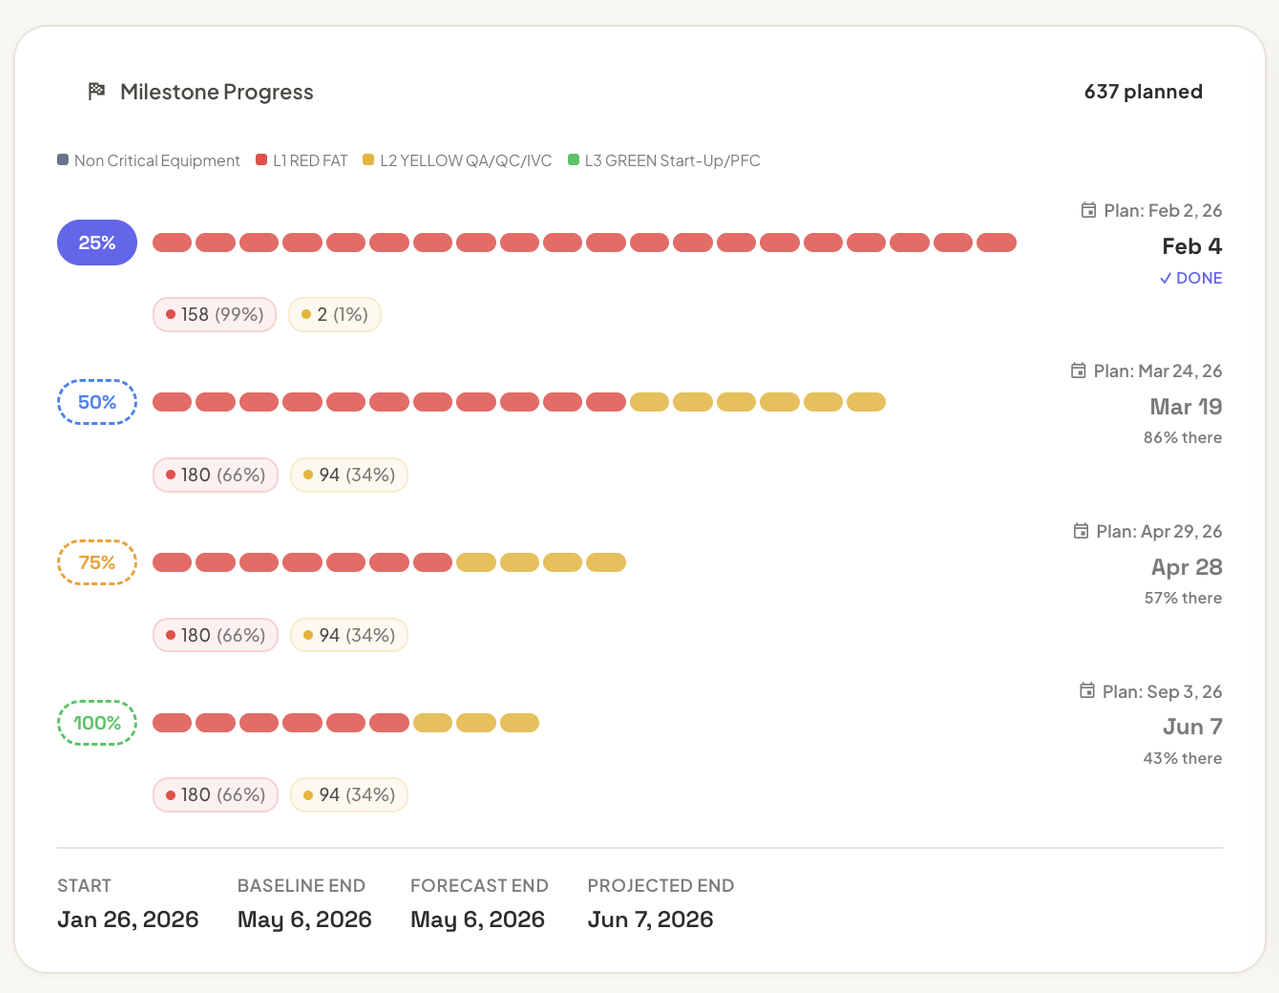Click the DONE status label

[x=1190, y=278]
